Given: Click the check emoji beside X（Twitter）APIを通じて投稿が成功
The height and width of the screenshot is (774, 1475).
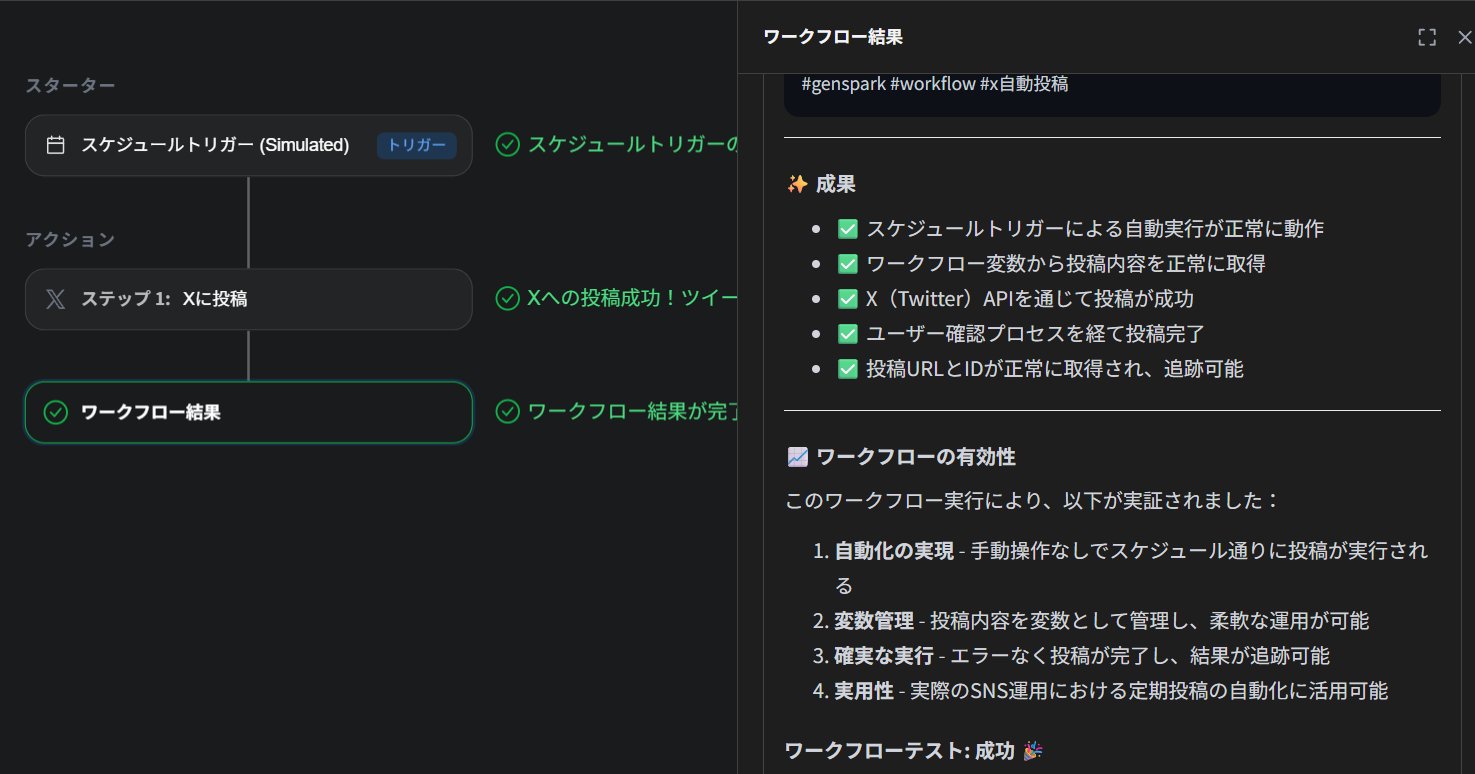Looking at the screenshot, I should [x=848, y=299].
